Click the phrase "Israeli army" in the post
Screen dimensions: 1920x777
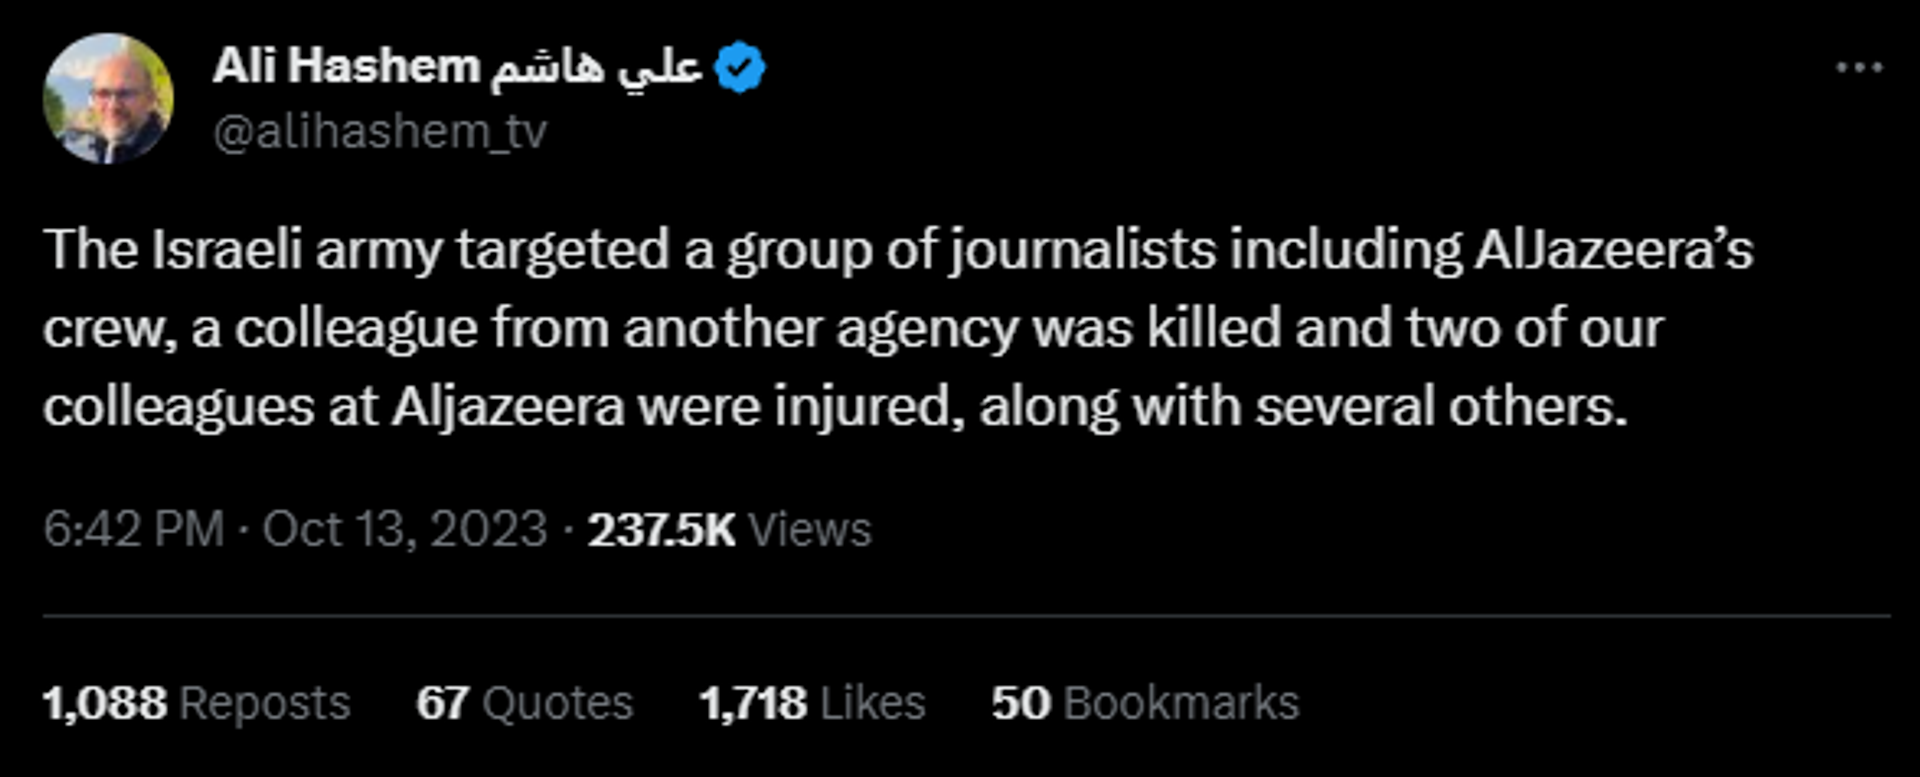[296, 250]
